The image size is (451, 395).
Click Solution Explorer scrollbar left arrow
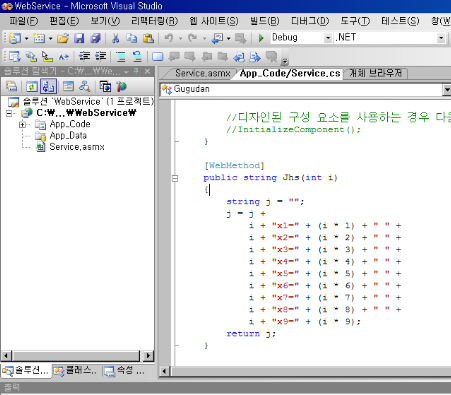(6, 356)
